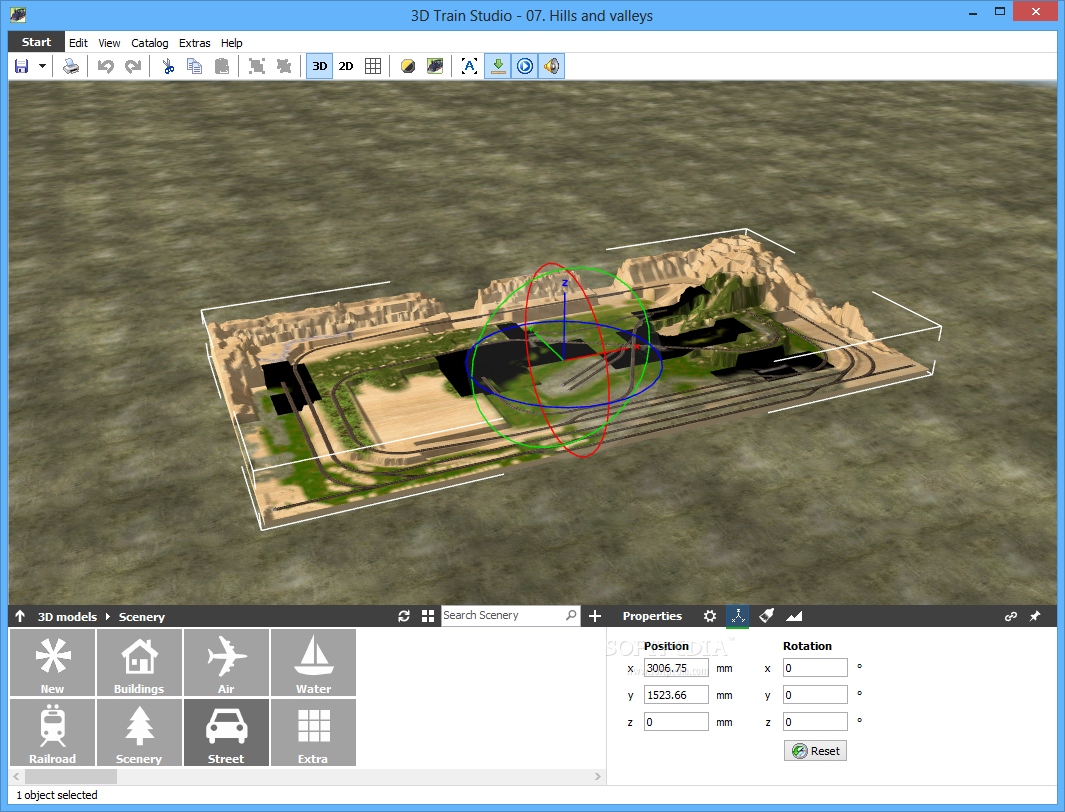Toggle the grid display icon

point(373,66)
